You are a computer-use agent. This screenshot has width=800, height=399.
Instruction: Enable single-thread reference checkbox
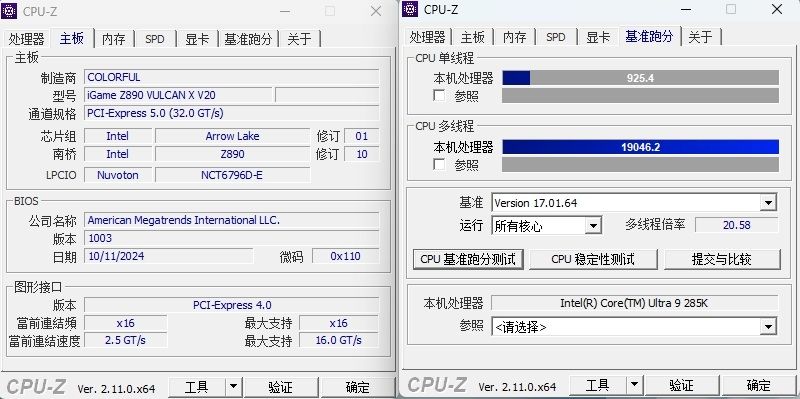(x=439, y=95)
